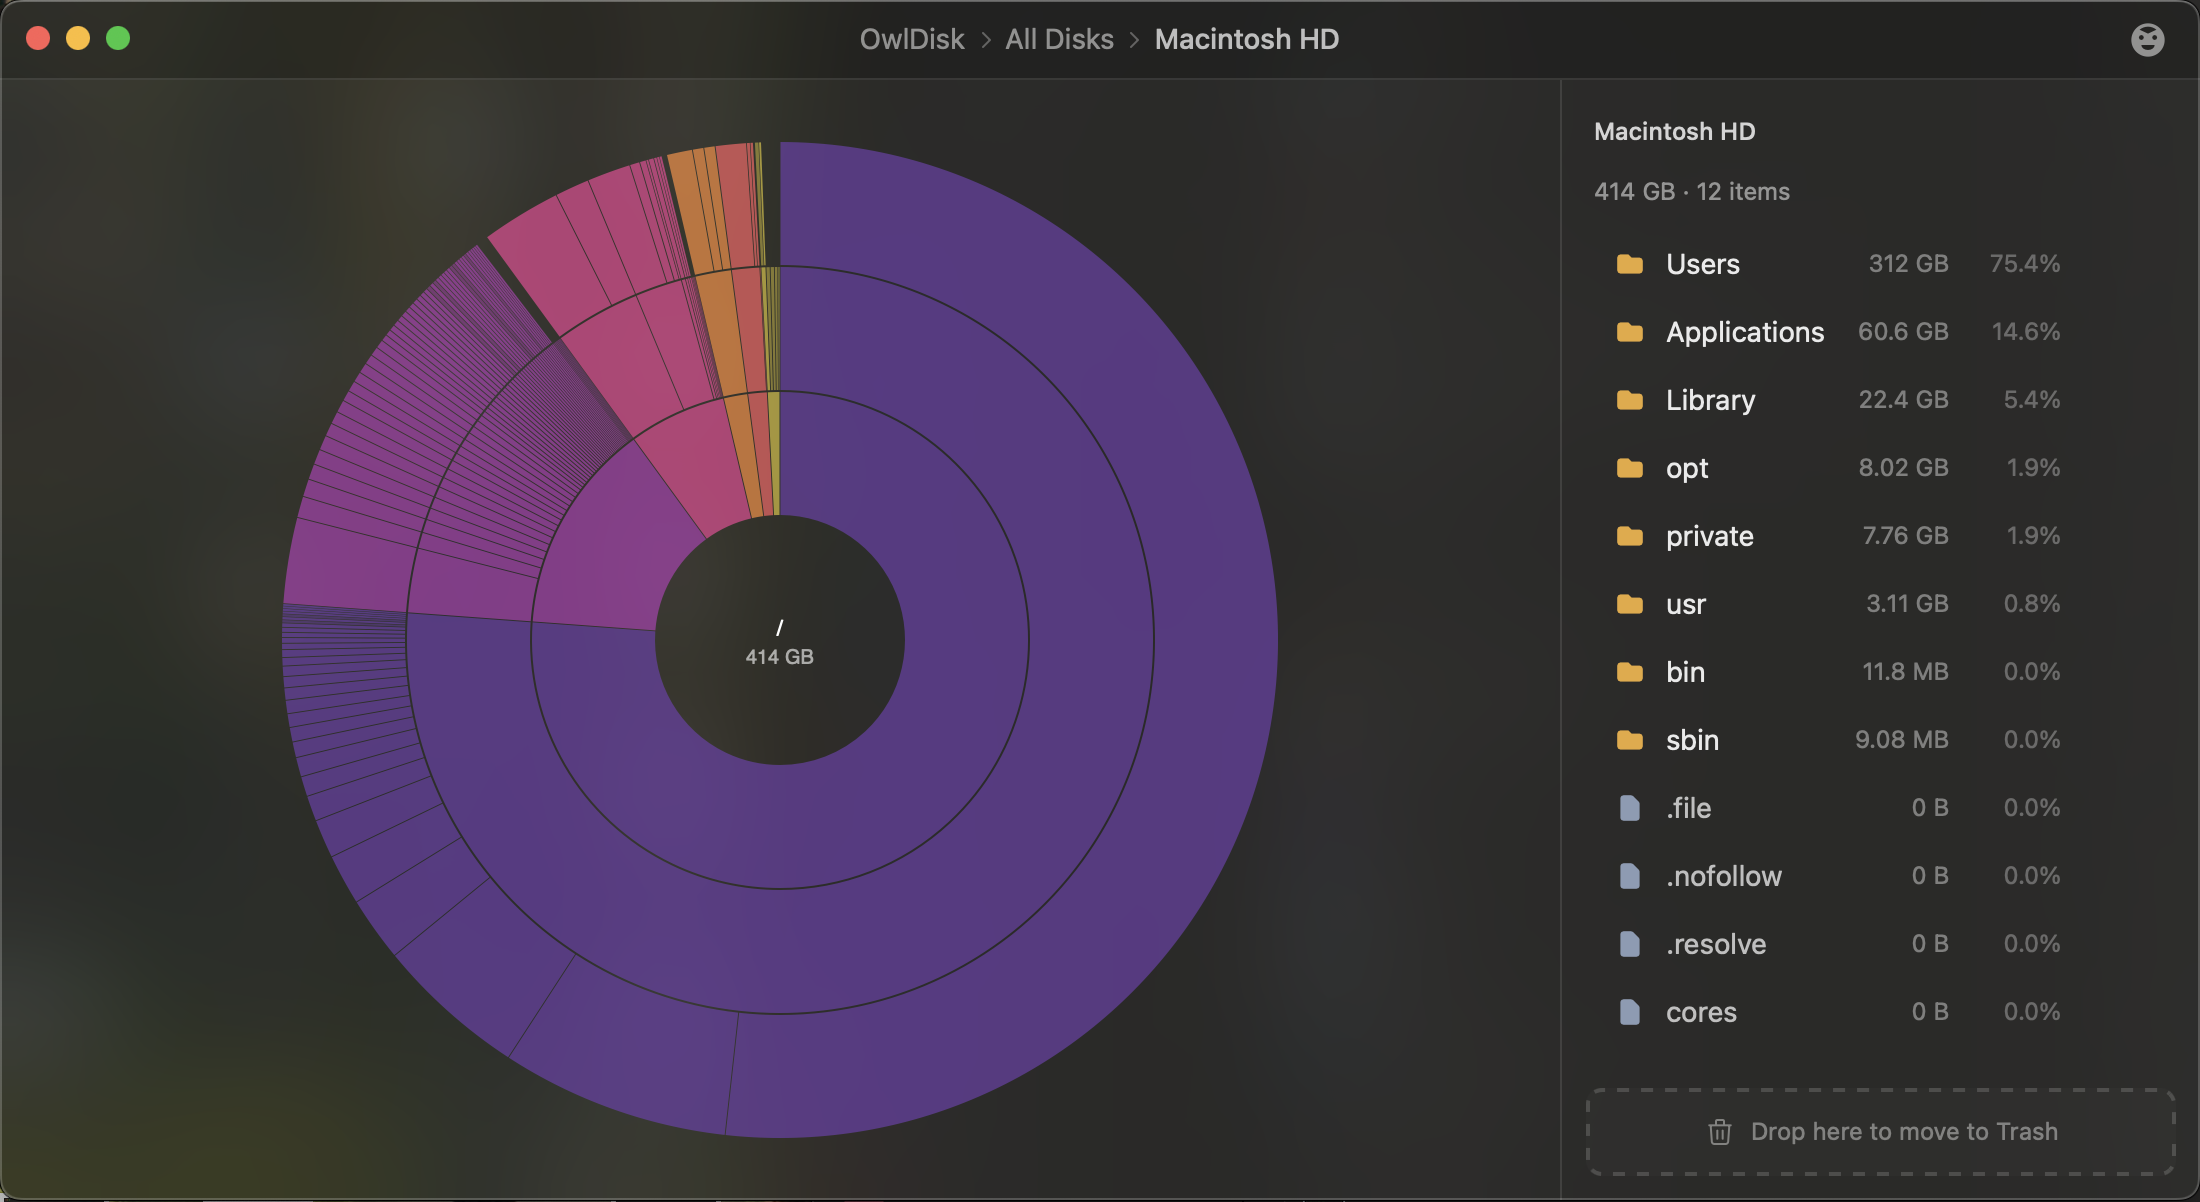Viewport: 2200px width, 1202px height.
Task: Click the bin folder icon
Action: pos(1630,672)
